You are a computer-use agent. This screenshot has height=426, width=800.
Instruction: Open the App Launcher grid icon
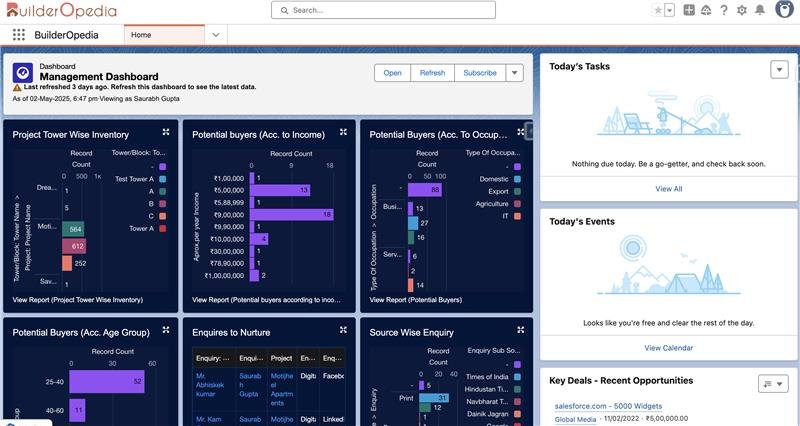[x=19, y=35]
